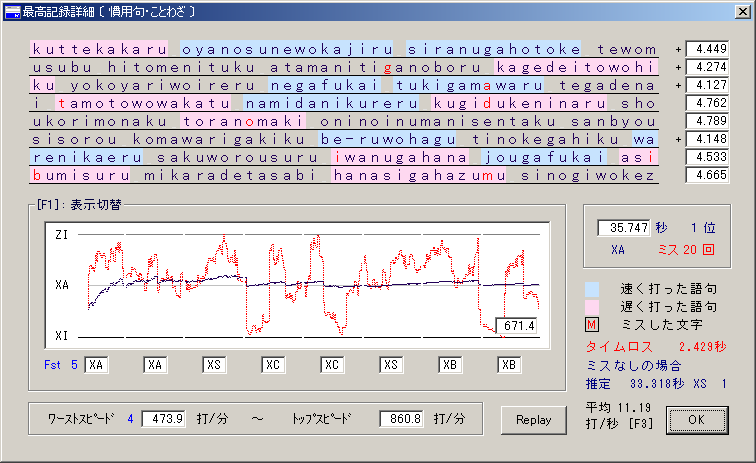
Task: Click line time value 4.449
Action: coord(707,49)
